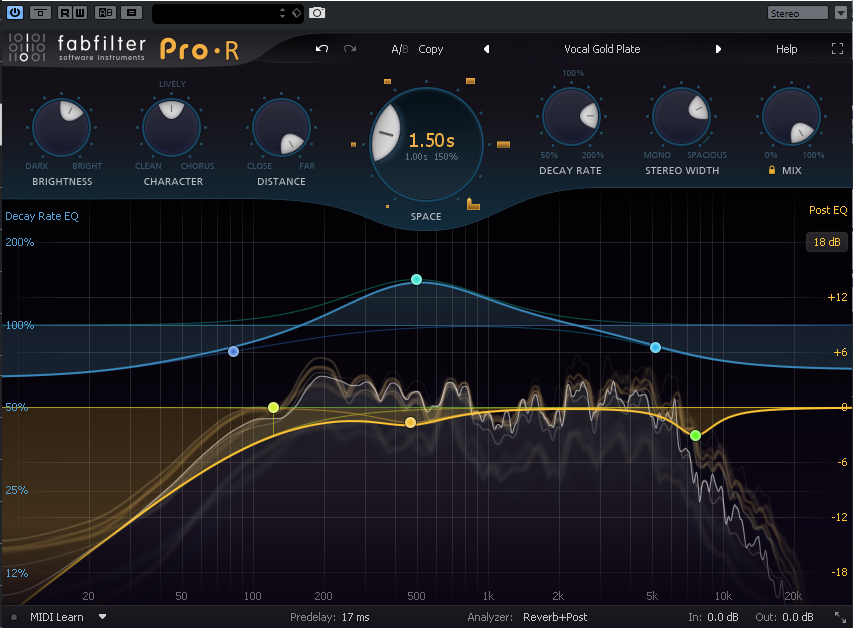Select the teal Decay Rate EQ peak band

416,279
